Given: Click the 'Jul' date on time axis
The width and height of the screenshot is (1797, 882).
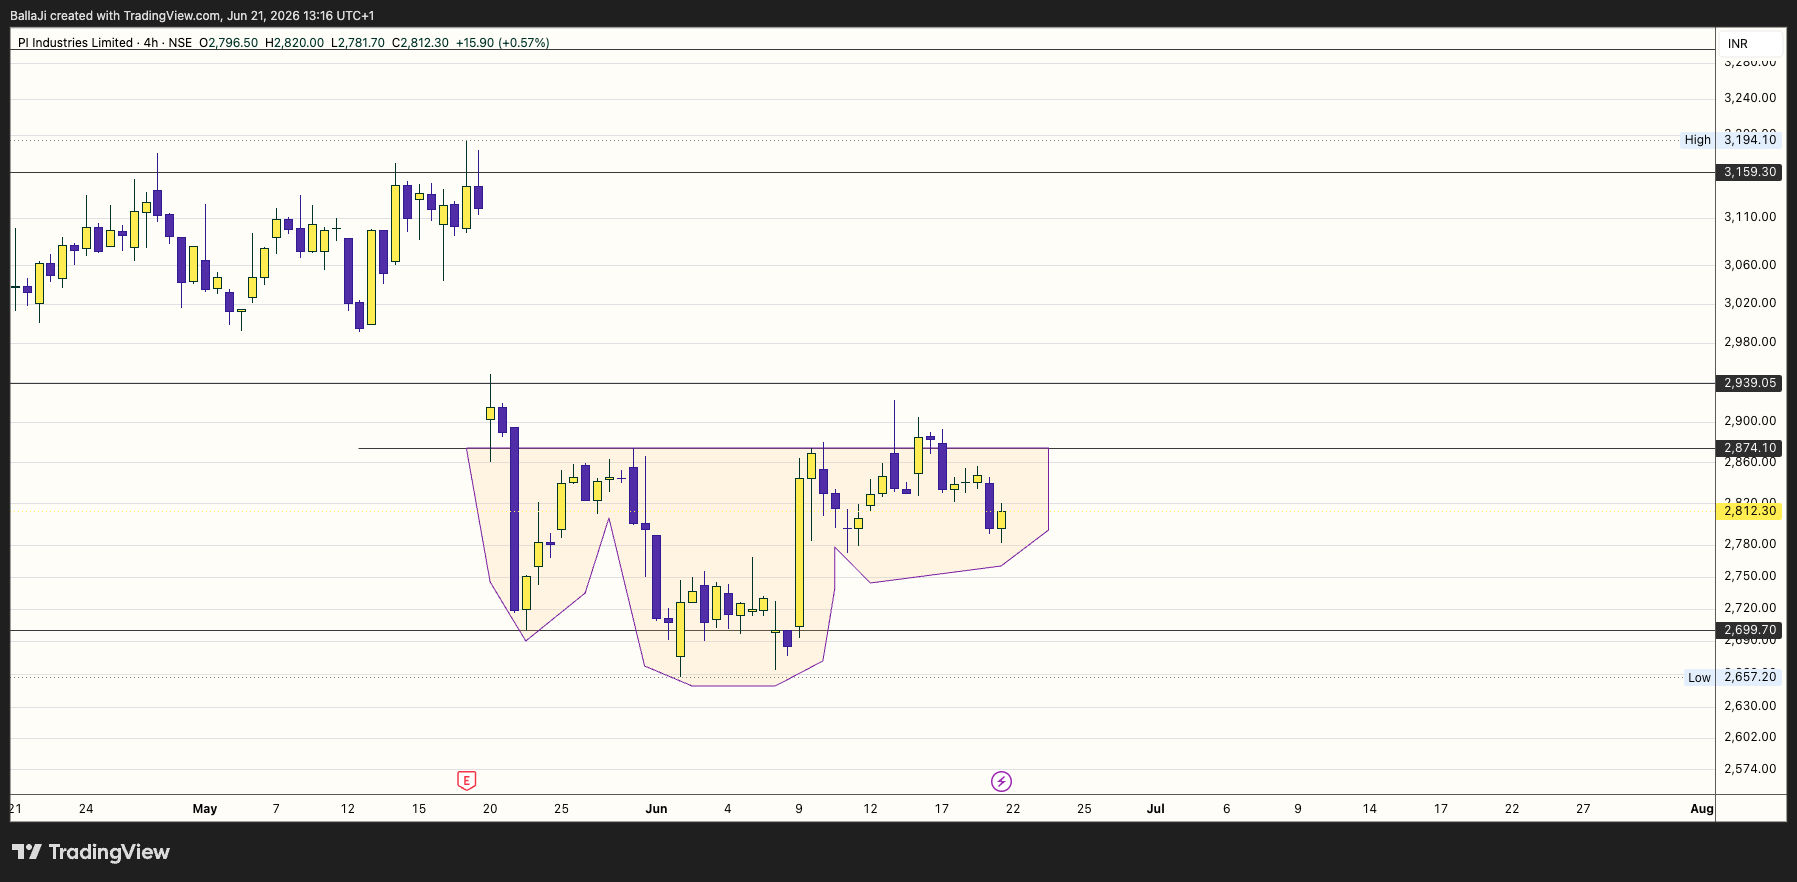Looking at the screenshot, I should point(1155,809).
